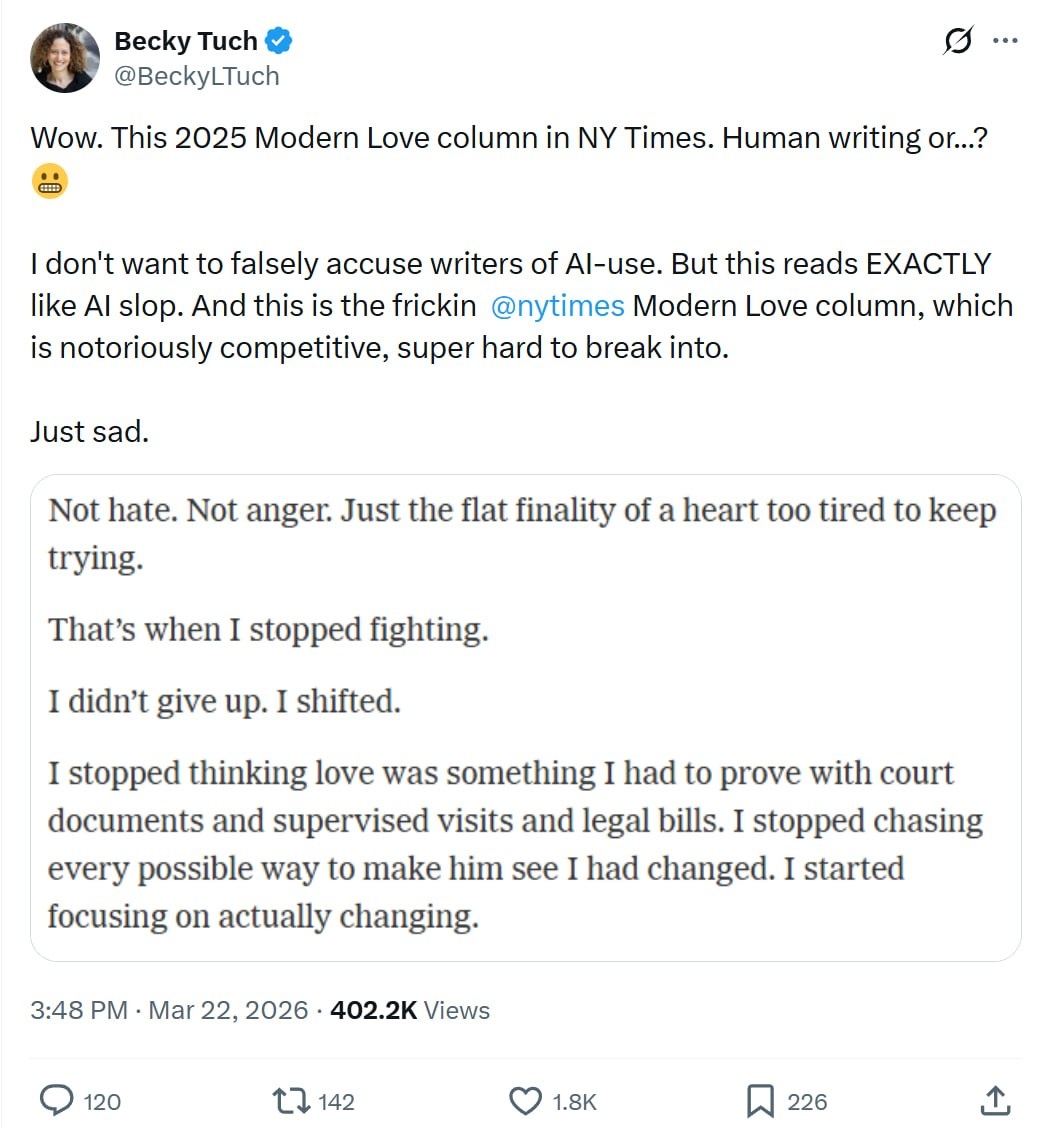Viewport: 1050px width, 1128px height.
Task: Open the @BeckyLTuch handle link
Action: pos(197,76)
